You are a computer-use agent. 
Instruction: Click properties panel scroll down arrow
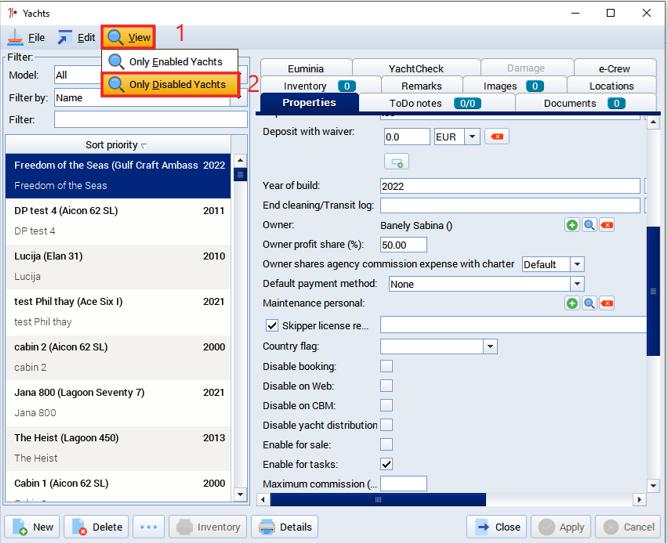point(653,485)
